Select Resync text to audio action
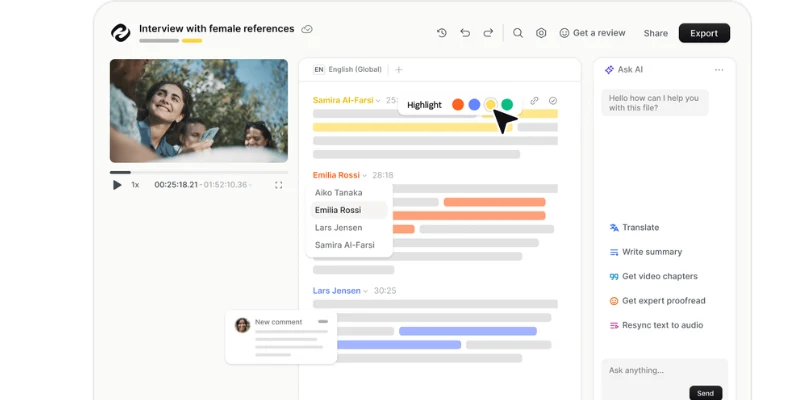Viewport: 800px width, 400px height. tap(656, 326)
